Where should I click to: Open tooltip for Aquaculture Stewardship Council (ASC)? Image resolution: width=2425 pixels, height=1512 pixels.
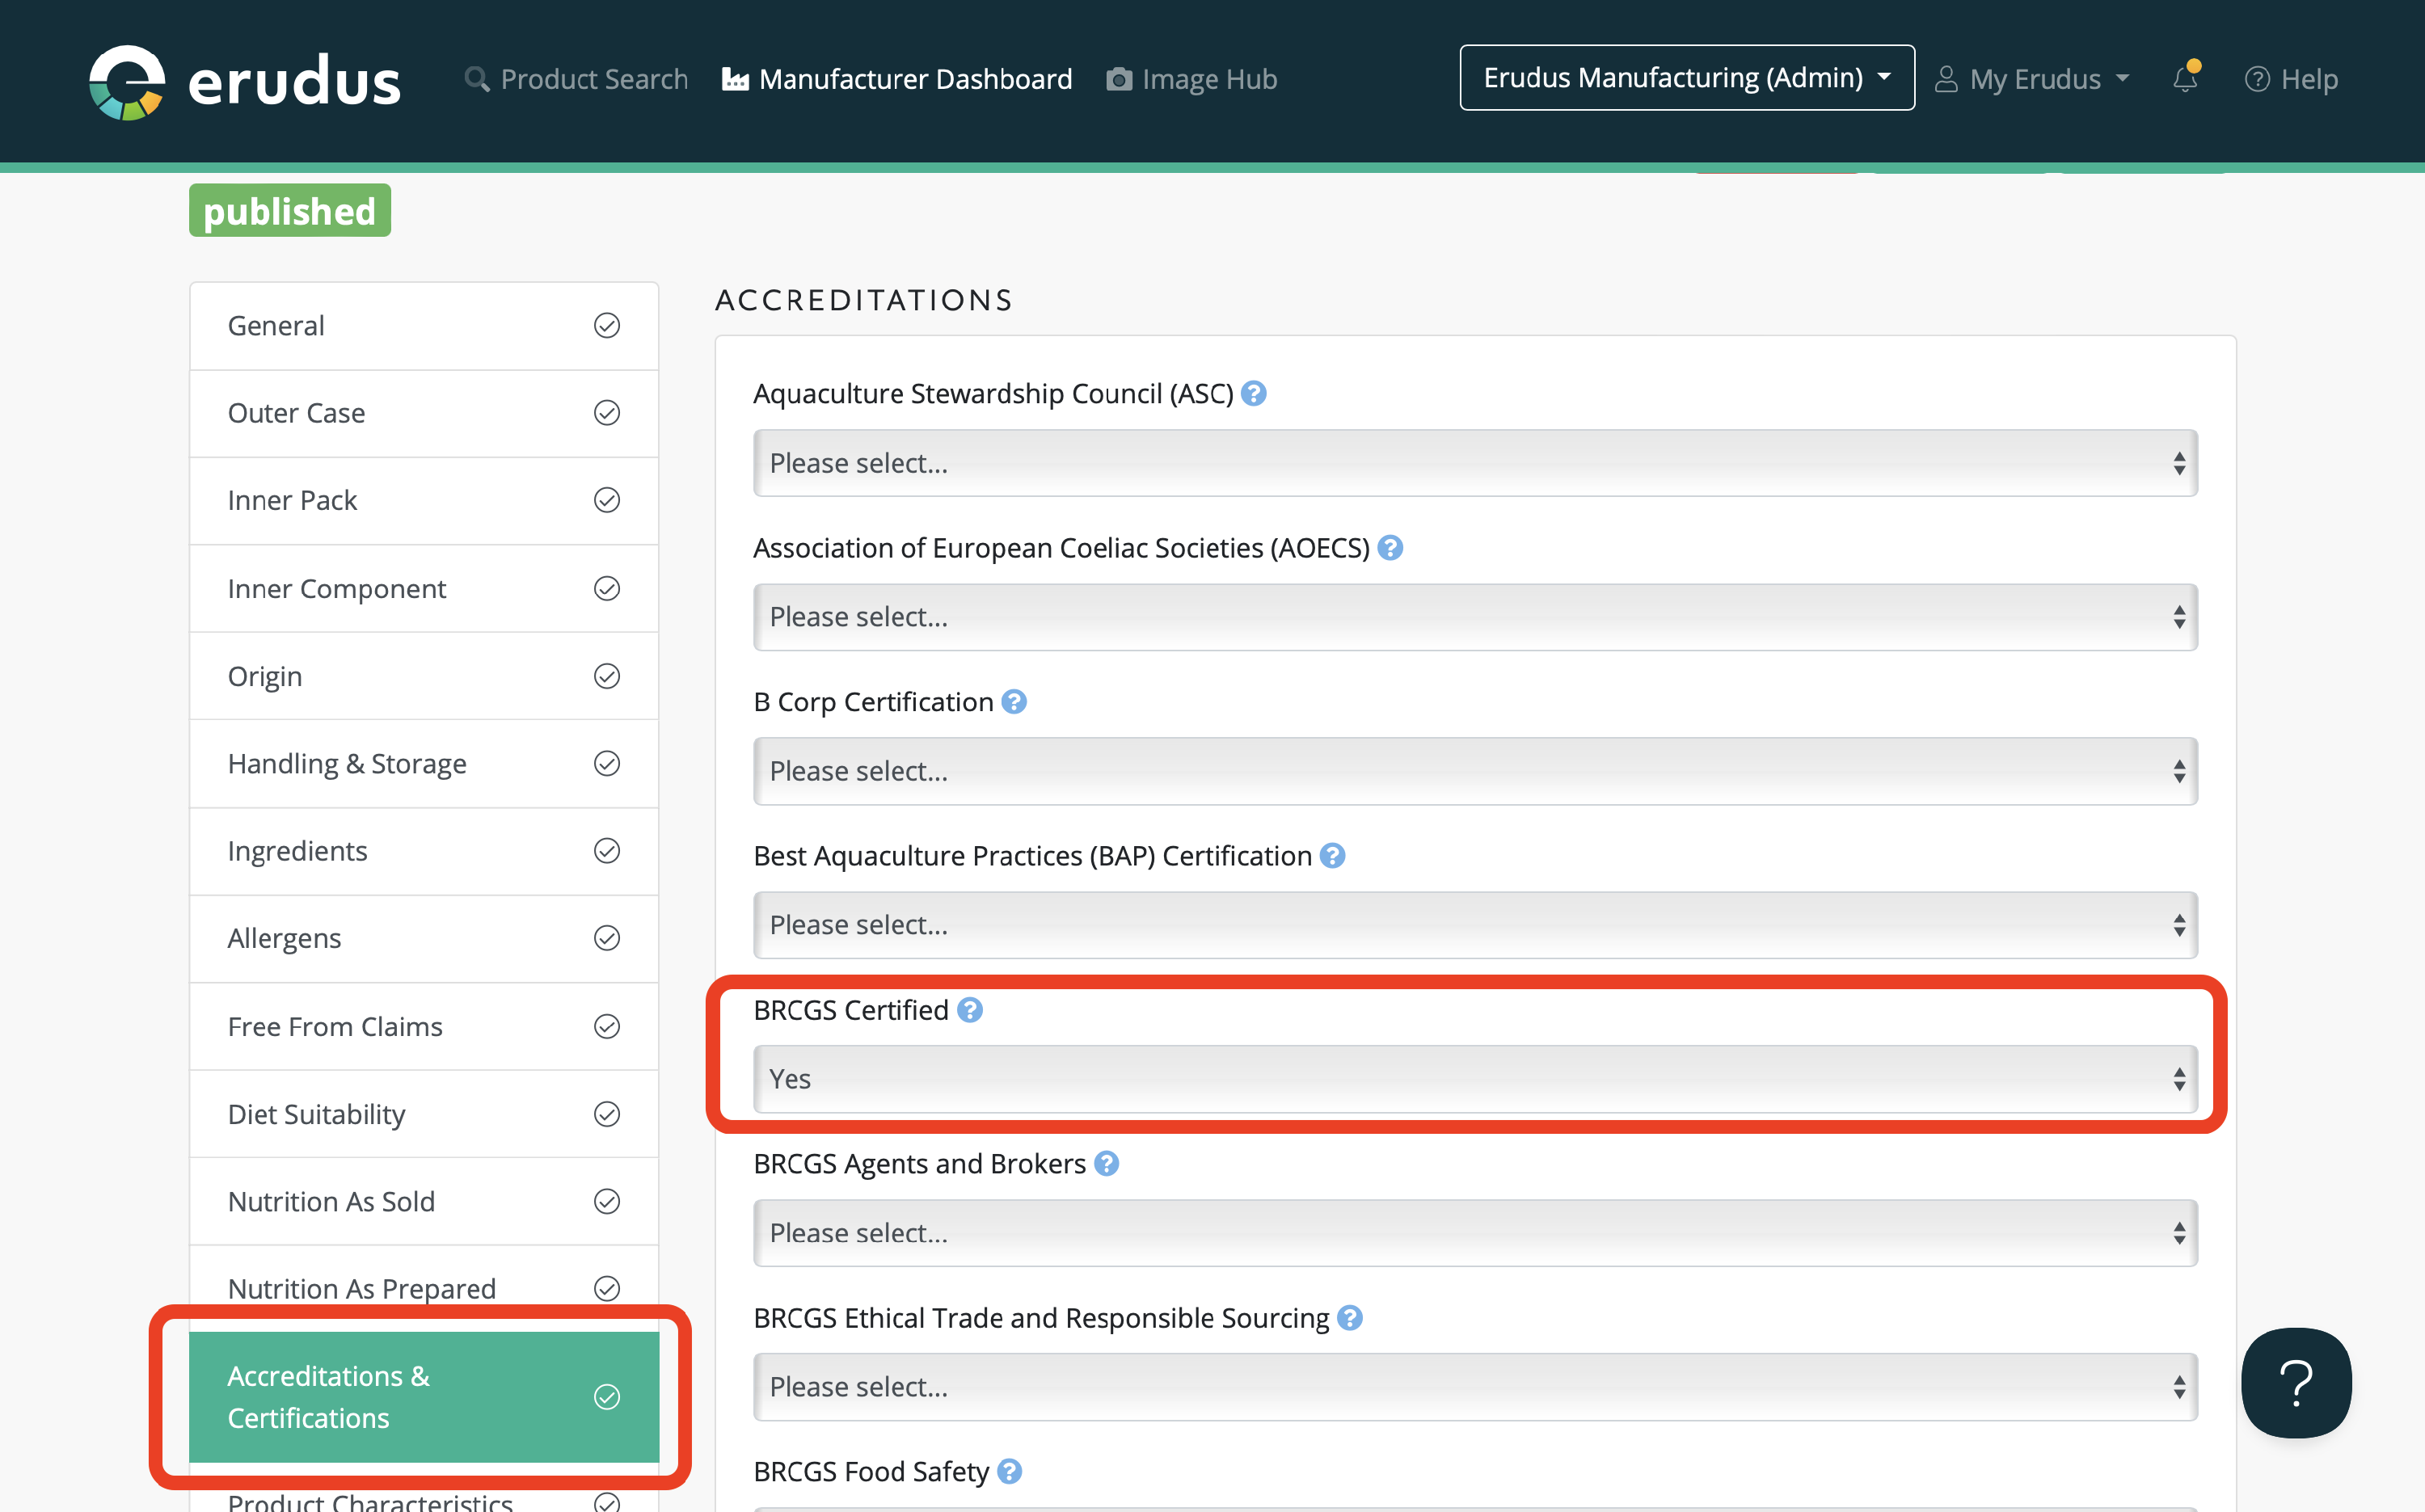(x=1254, y=394)
